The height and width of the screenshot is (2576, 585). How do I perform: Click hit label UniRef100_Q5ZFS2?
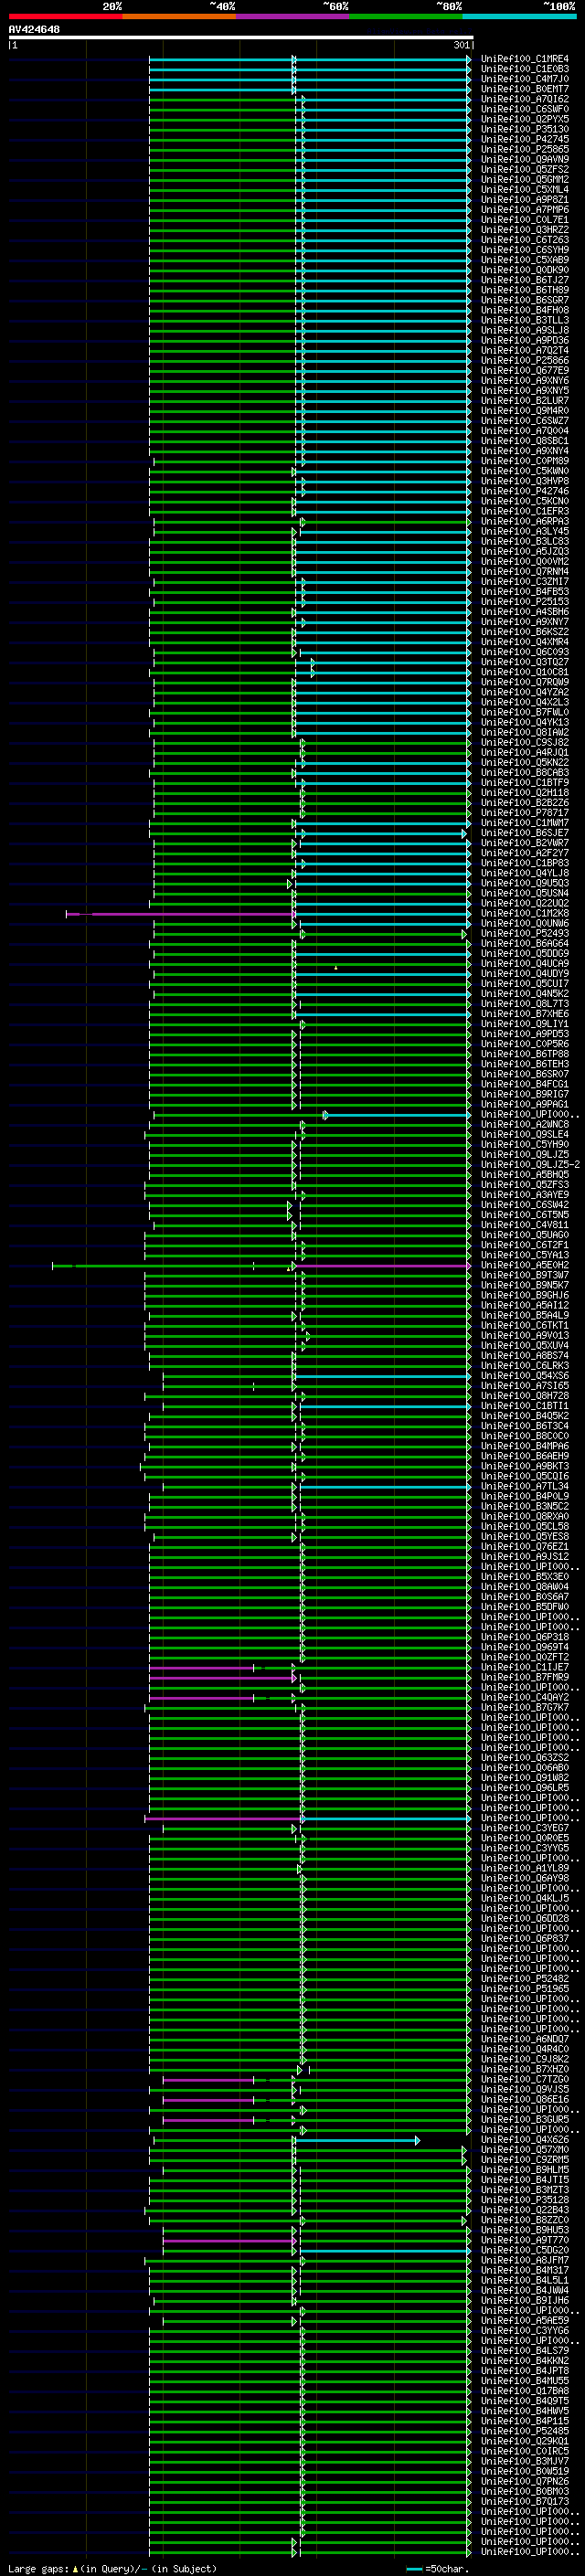pyautogui.click(x=525, y=169)
